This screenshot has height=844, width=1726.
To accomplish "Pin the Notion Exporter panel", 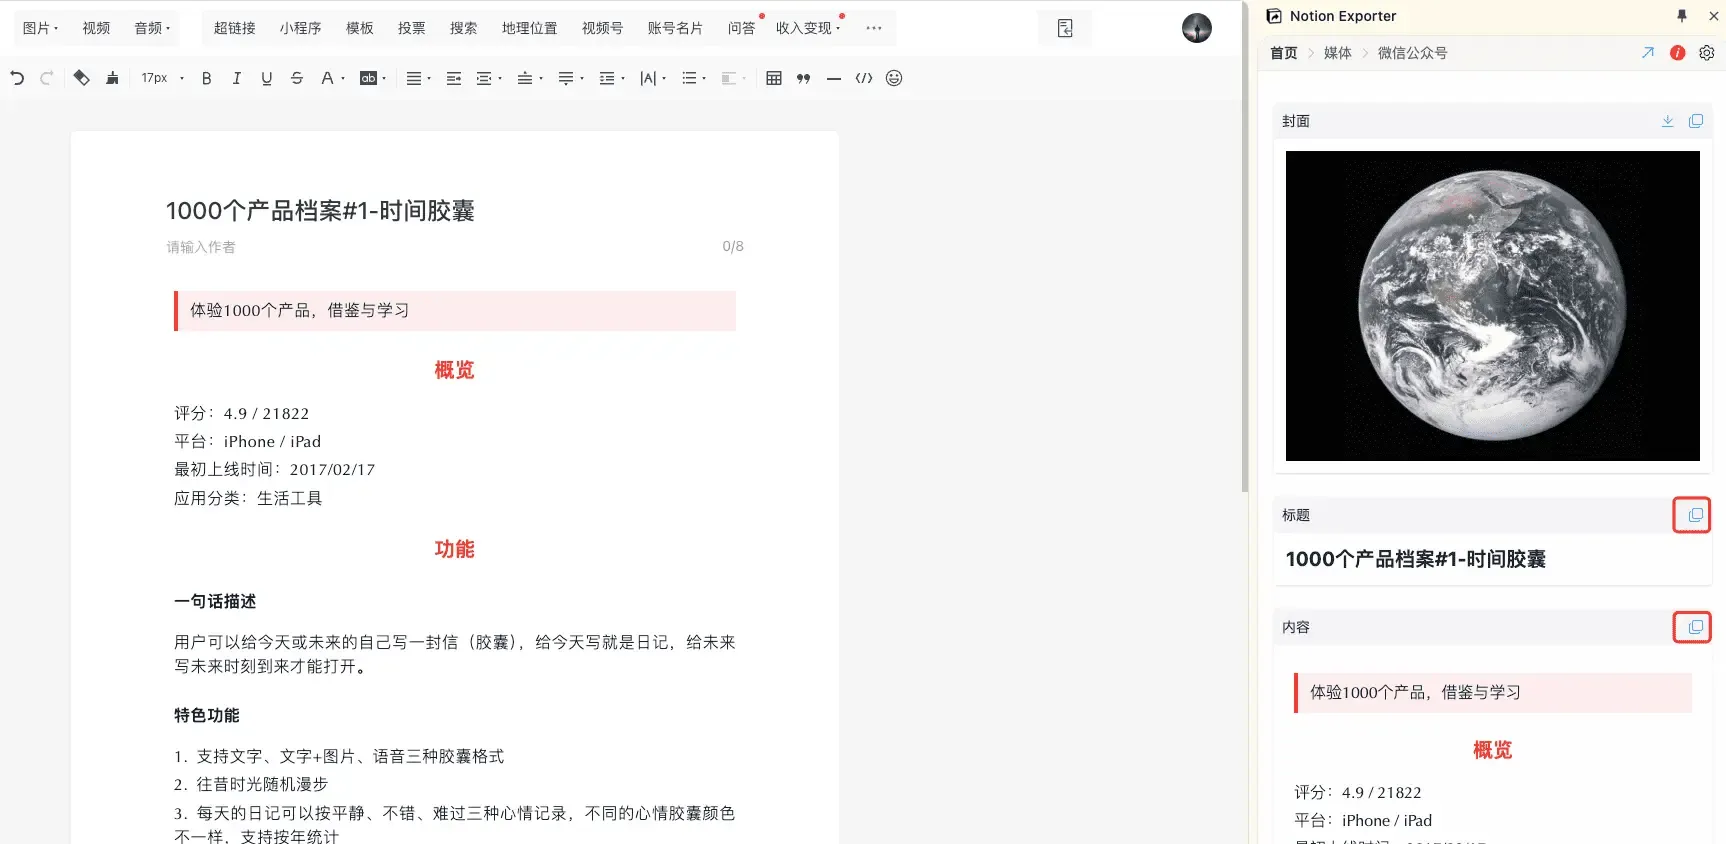I will pyautogui.click(x=1682, y=16).
